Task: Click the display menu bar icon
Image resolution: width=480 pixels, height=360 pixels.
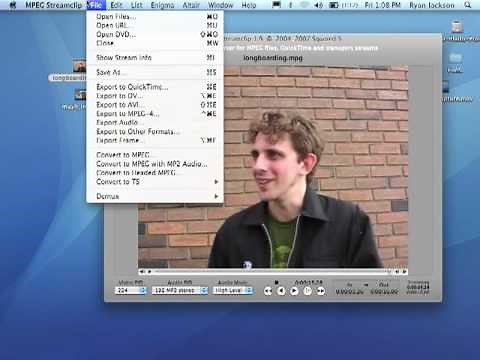Action: pos(276,5)
